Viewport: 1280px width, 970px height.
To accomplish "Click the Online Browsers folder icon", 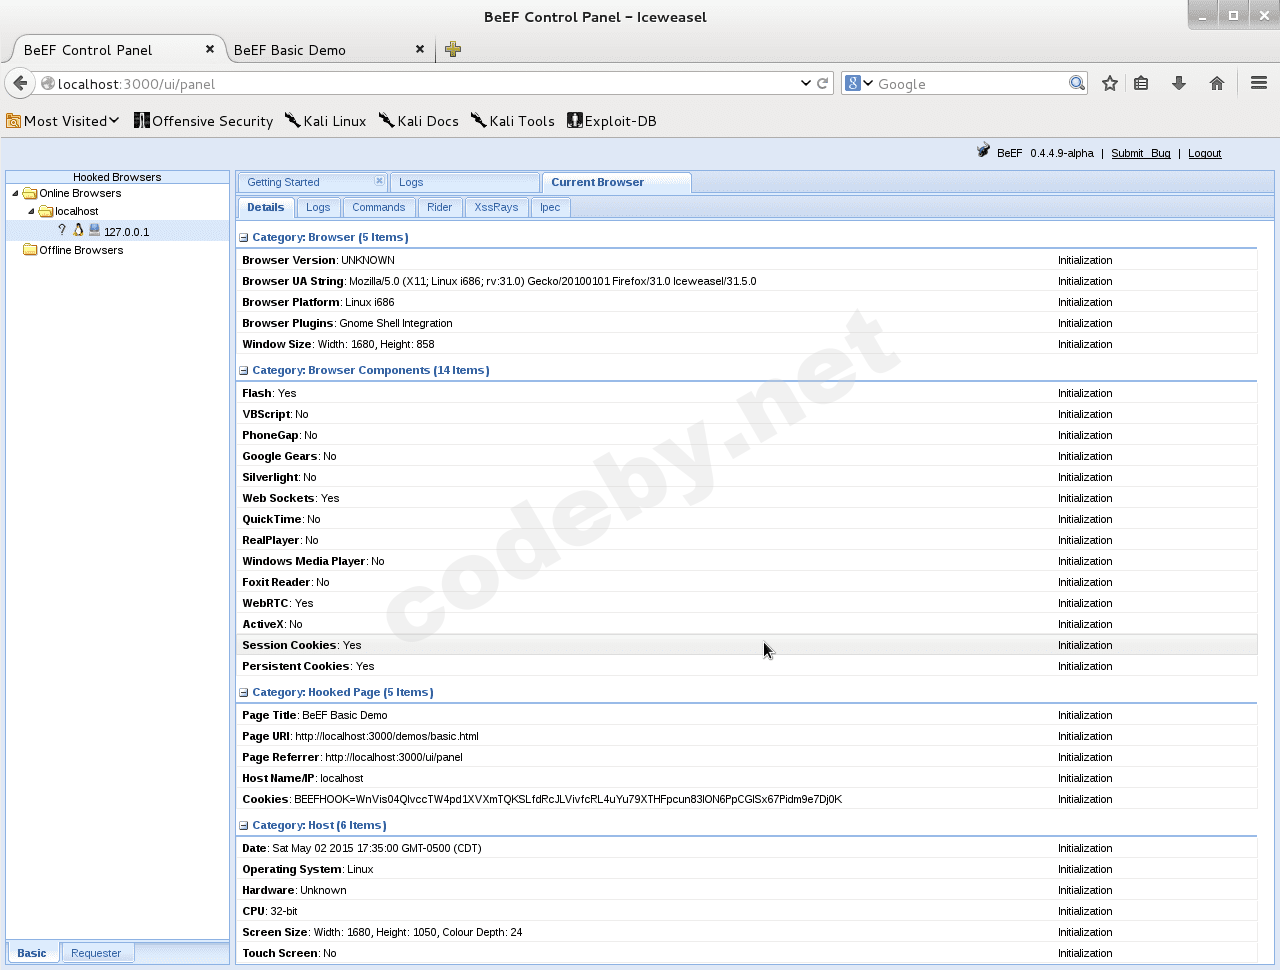I will coord(30,194).
